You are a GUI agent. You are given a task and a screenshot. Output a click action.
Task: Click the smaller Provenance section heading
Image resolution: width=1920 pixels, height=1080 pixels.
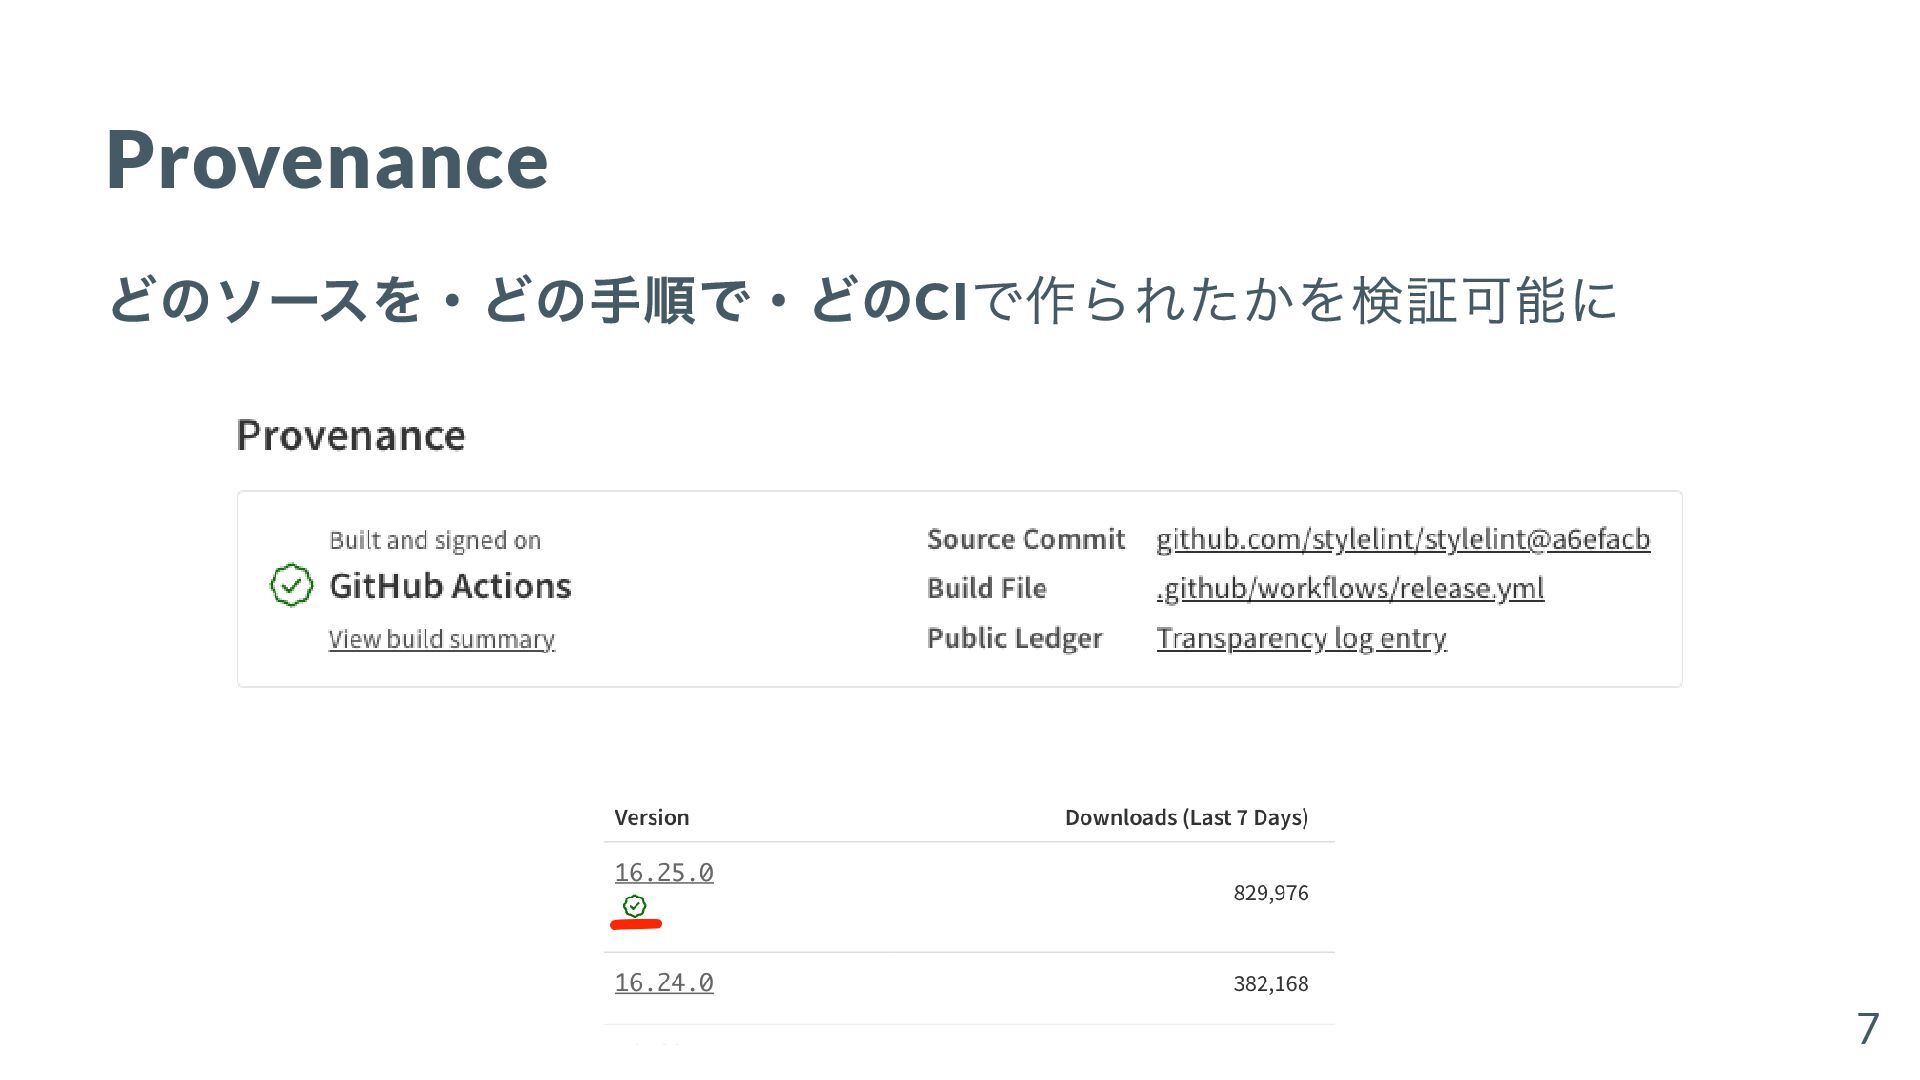(350, 435)
